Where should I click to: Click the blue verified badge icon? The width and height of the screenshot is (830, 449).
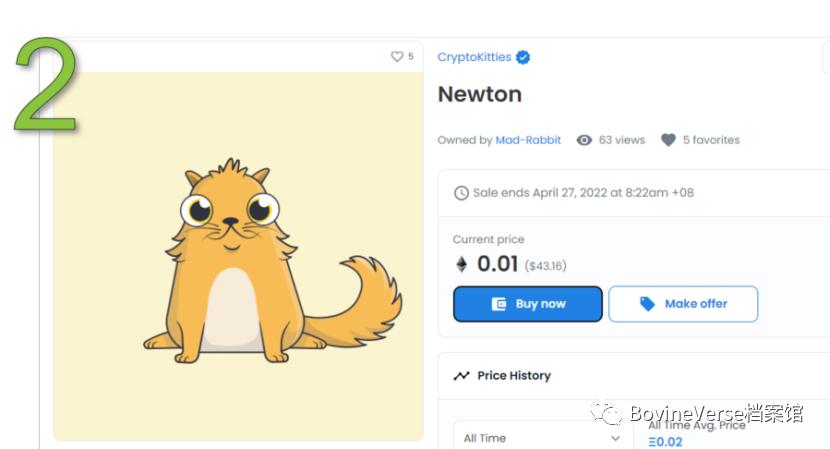(x=523, y=58)
